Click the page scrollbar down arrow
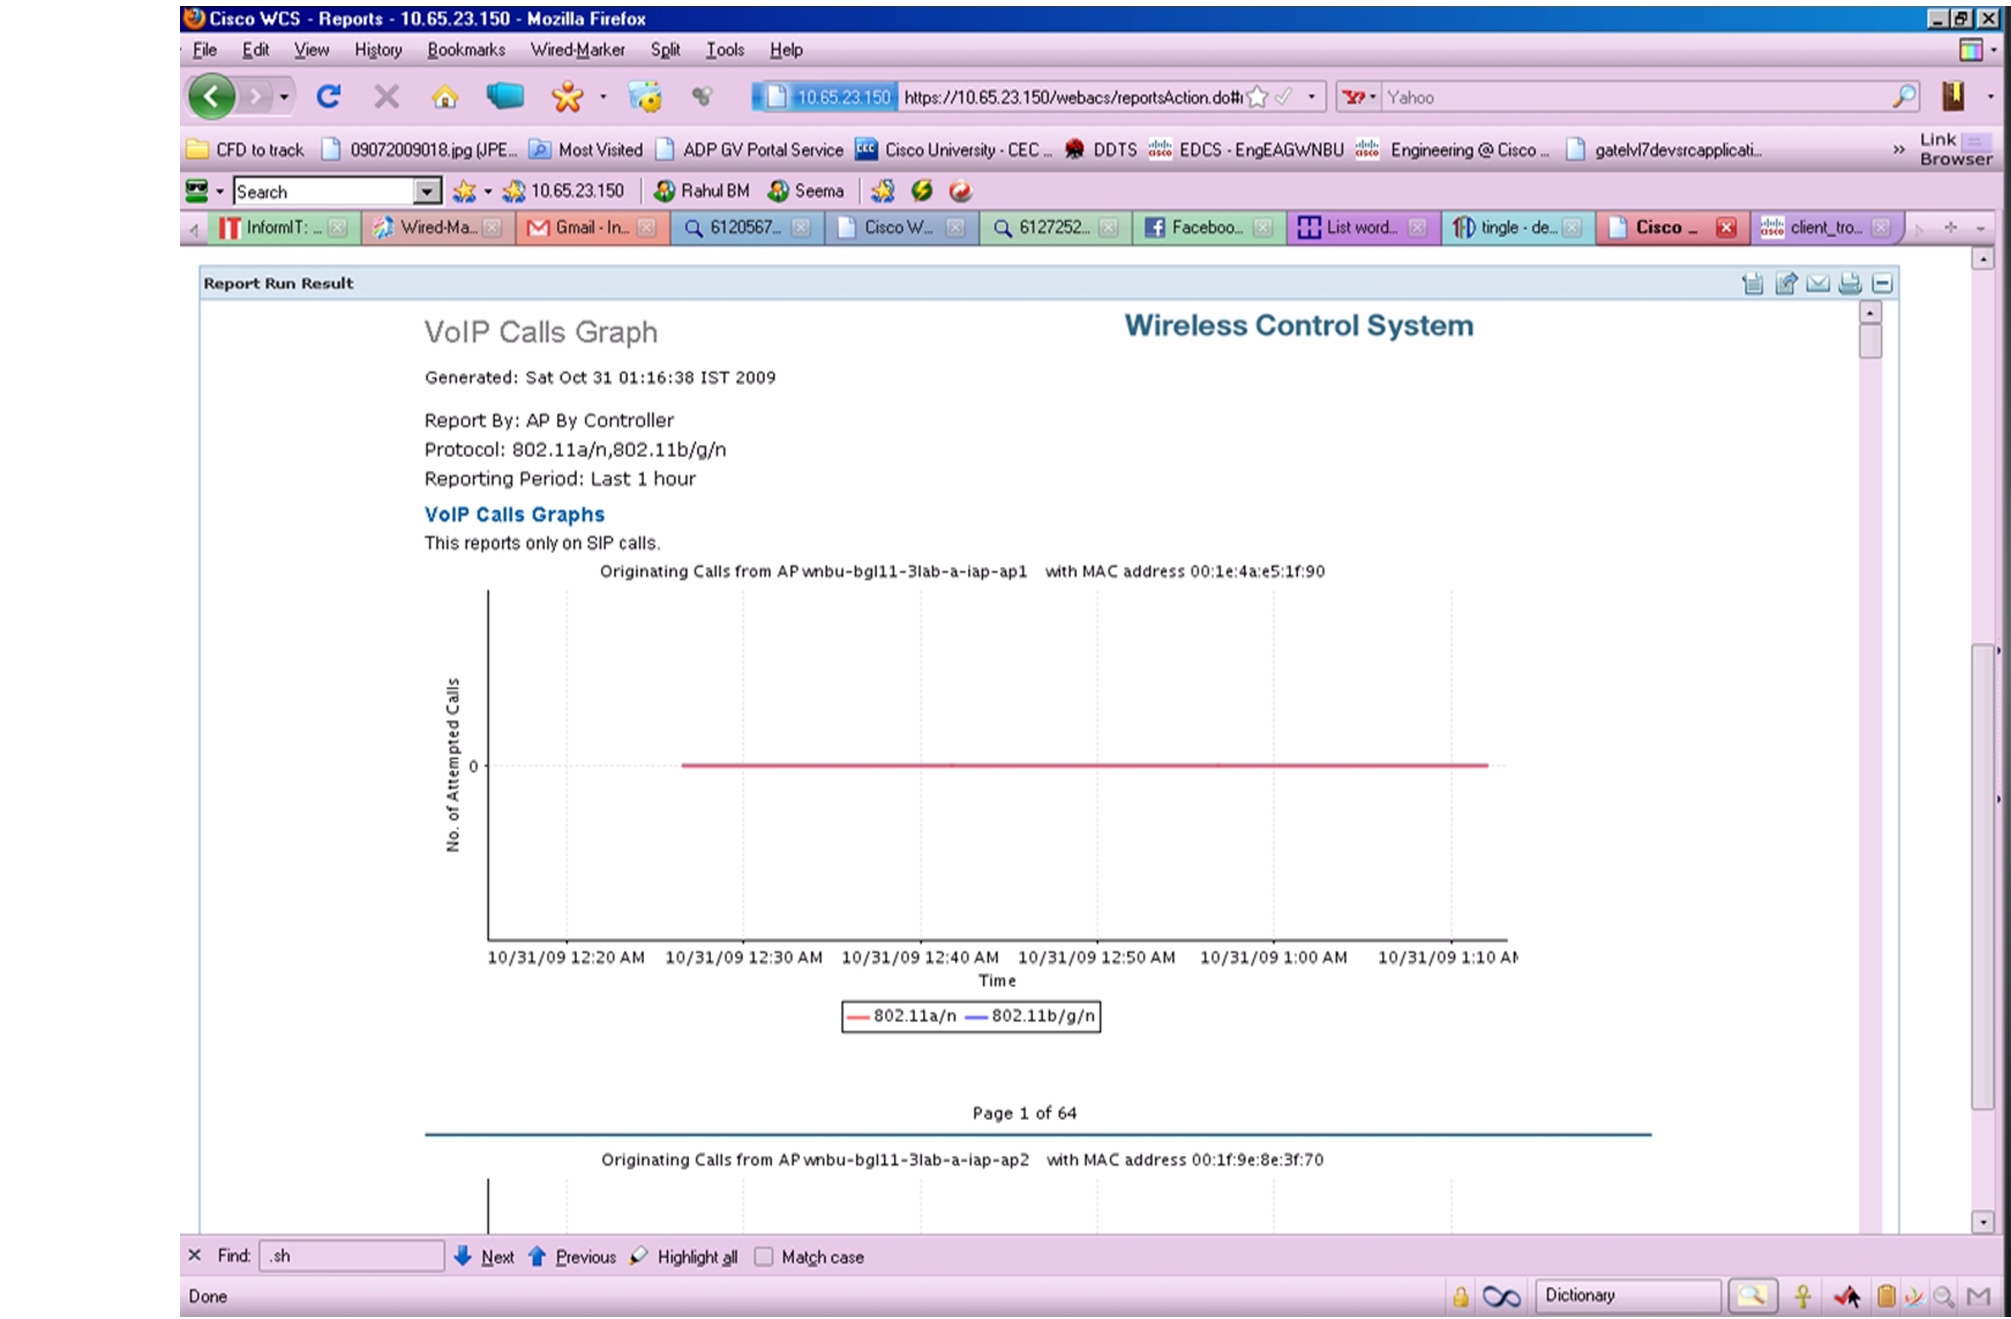2011x1319 pixels. click(x=1983, y=1221)
